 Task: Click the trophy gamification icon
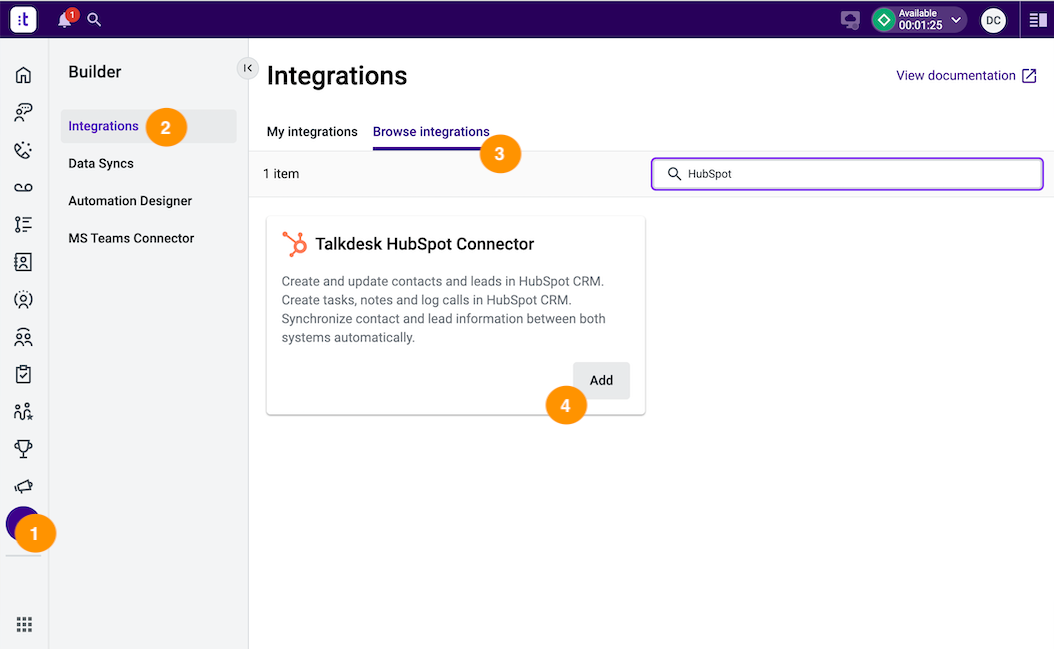click(x=24, y=449)
